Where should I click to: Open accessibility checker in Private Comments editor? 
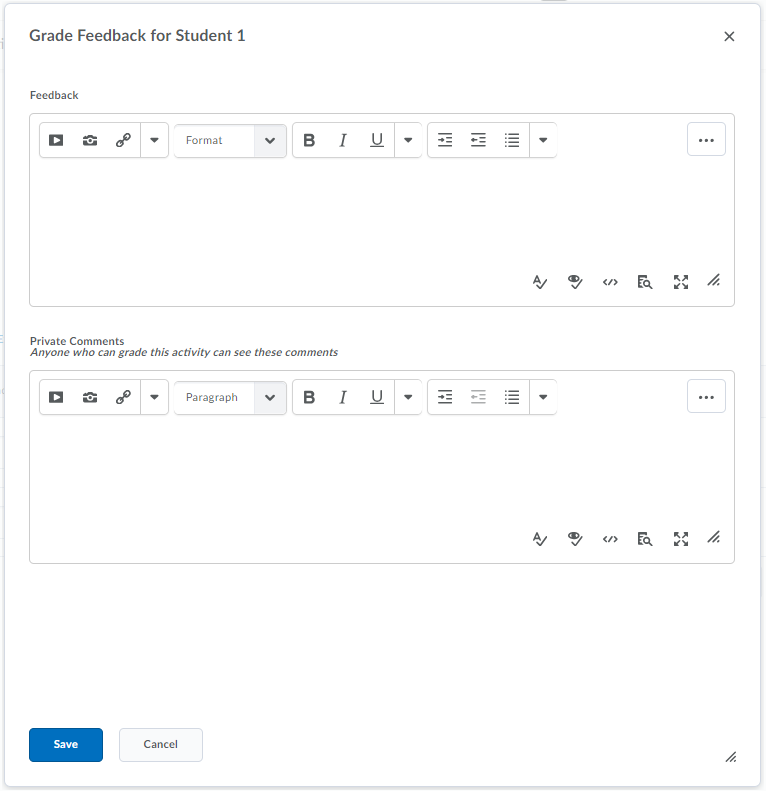[x=575, y=539]
